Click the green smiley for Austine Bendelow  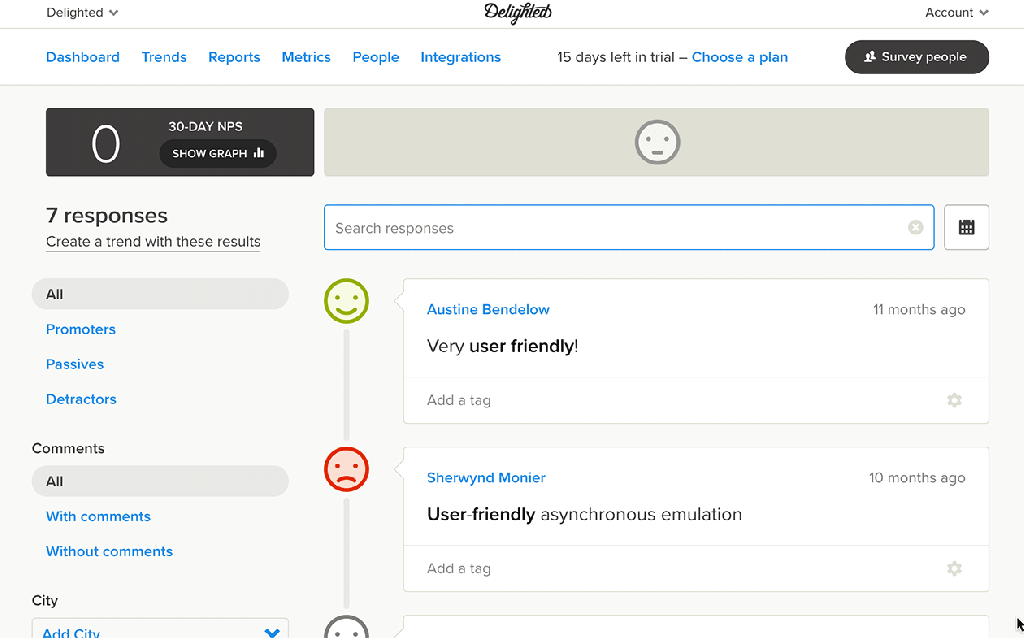[347, 301]
